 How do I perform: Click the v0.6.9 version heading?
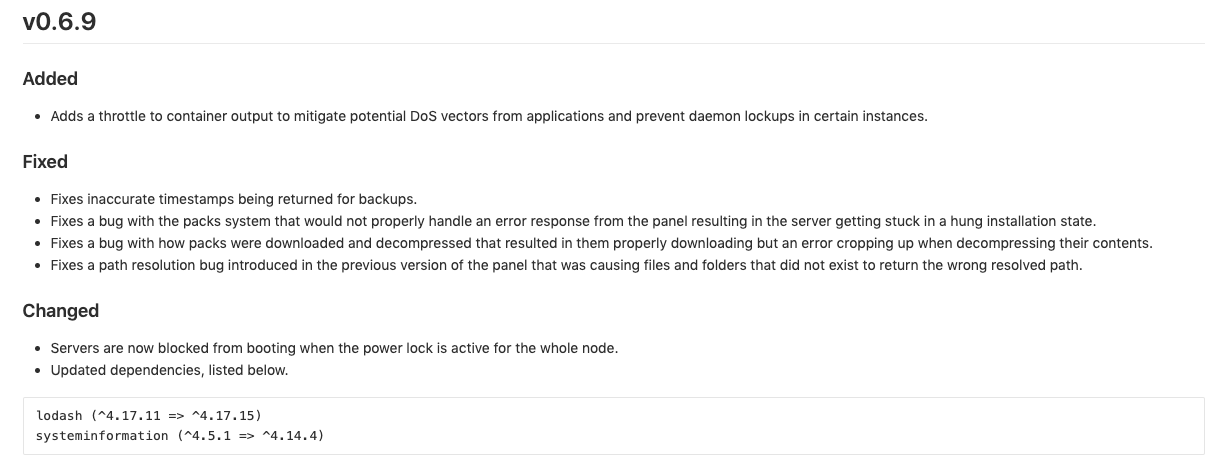click(59, 20)
